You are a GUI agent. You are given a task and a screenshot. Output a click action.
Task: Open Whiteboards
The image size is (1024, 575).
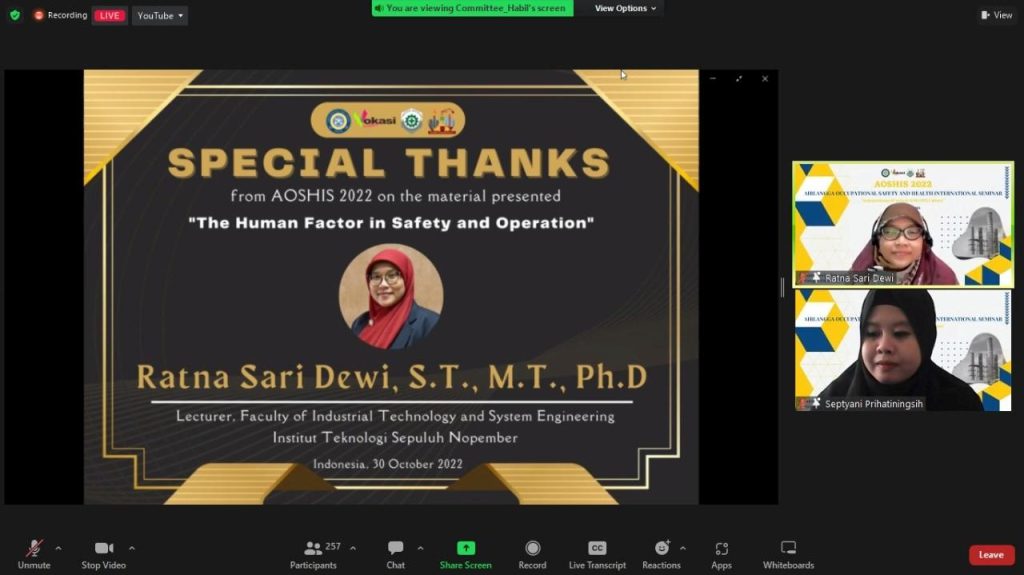pos(788,554)
